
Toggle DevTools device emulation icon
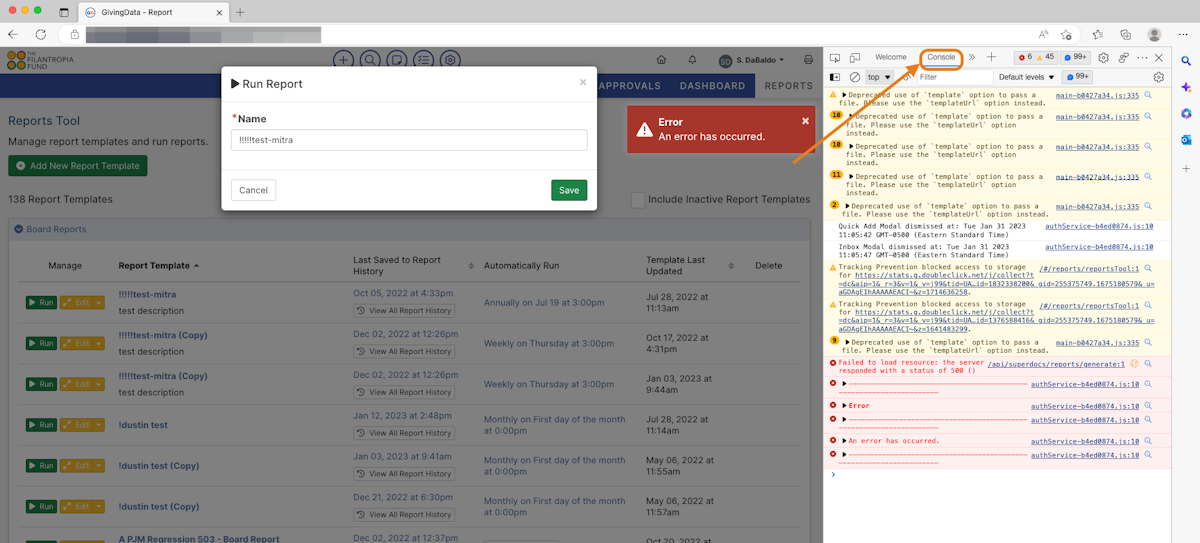click(854, 58)
